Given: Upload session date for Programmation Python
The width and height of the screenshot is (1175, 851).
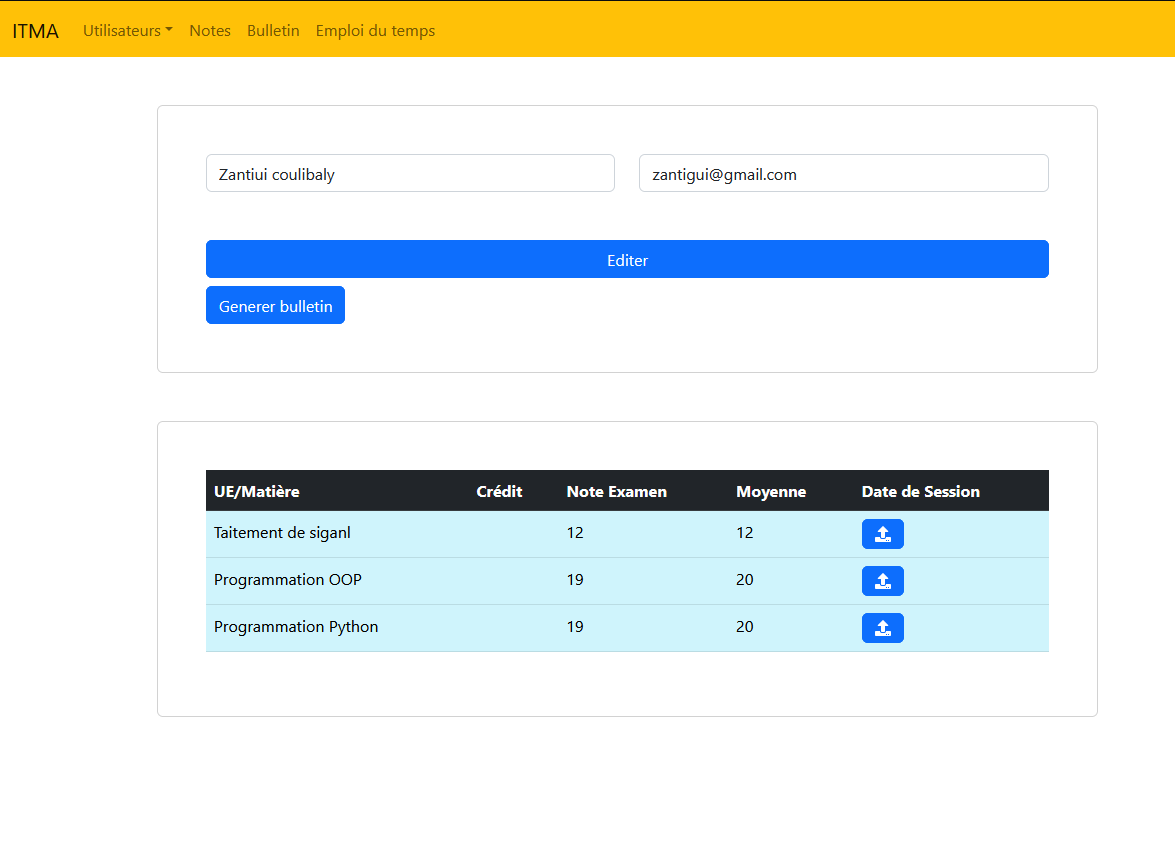Looking at the screenshot, I should click(x=882, y=627).
